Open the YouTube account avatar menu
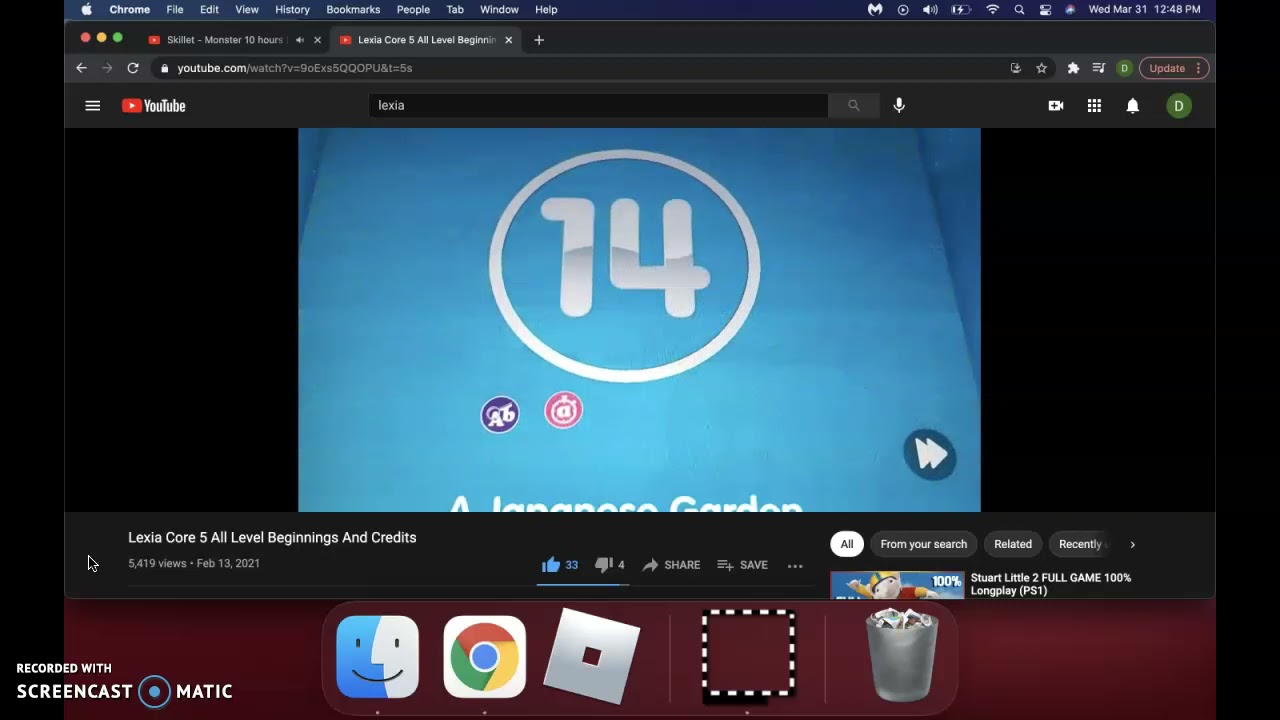This screenshot has height=720, width=1280. (x=1179, y=106)
